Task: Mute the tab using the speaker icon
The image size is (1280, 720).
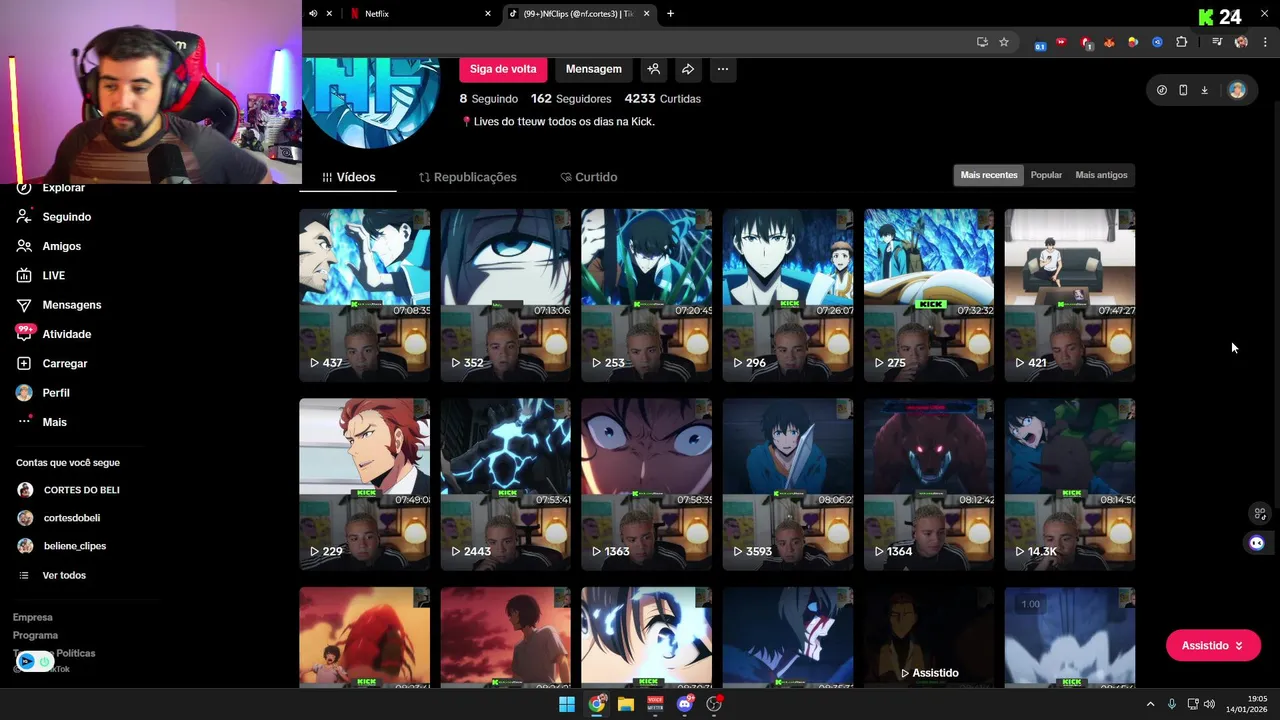Action: [x=313, y=13]
